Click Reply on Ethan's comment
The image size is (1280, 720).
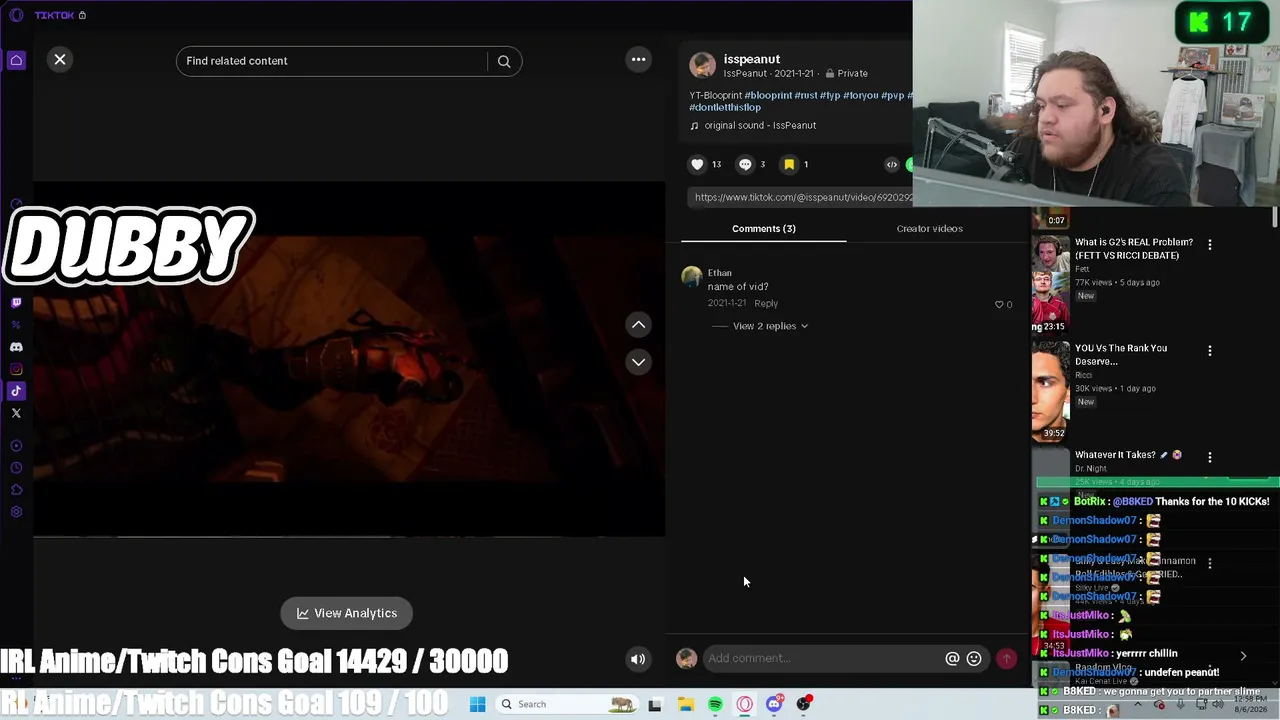(766, 303)
